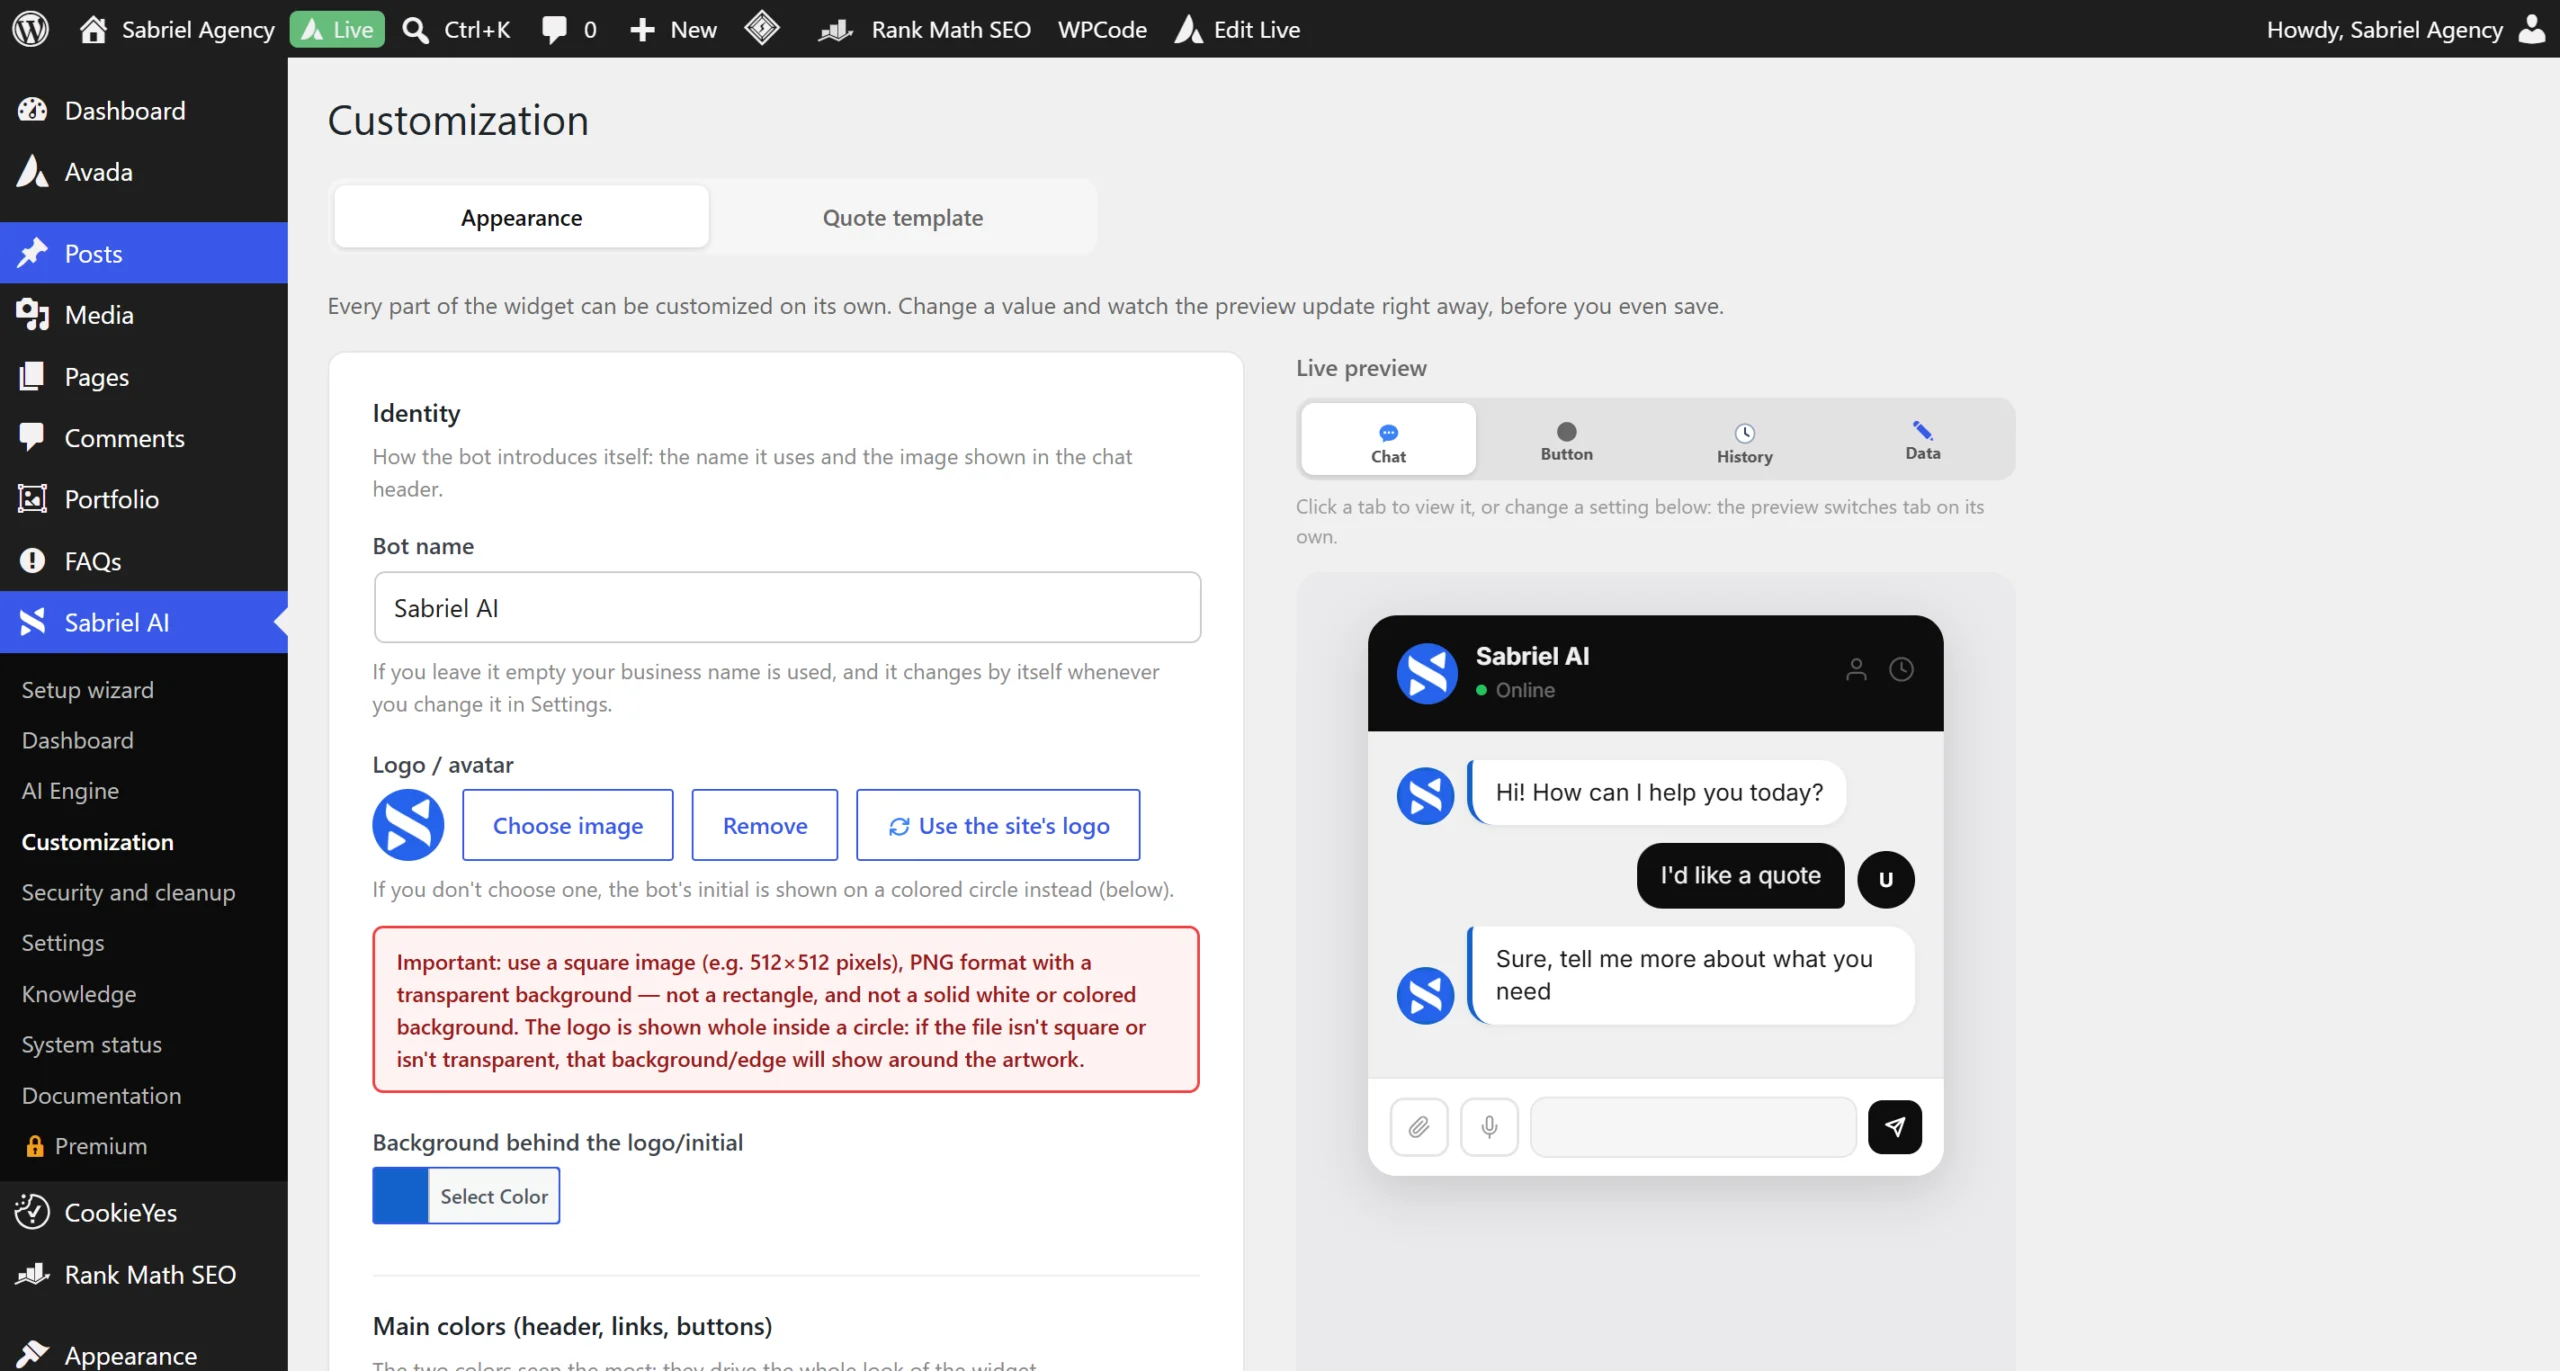
Task: Click the Avada logo icon in sidebar
Action: 32,171
